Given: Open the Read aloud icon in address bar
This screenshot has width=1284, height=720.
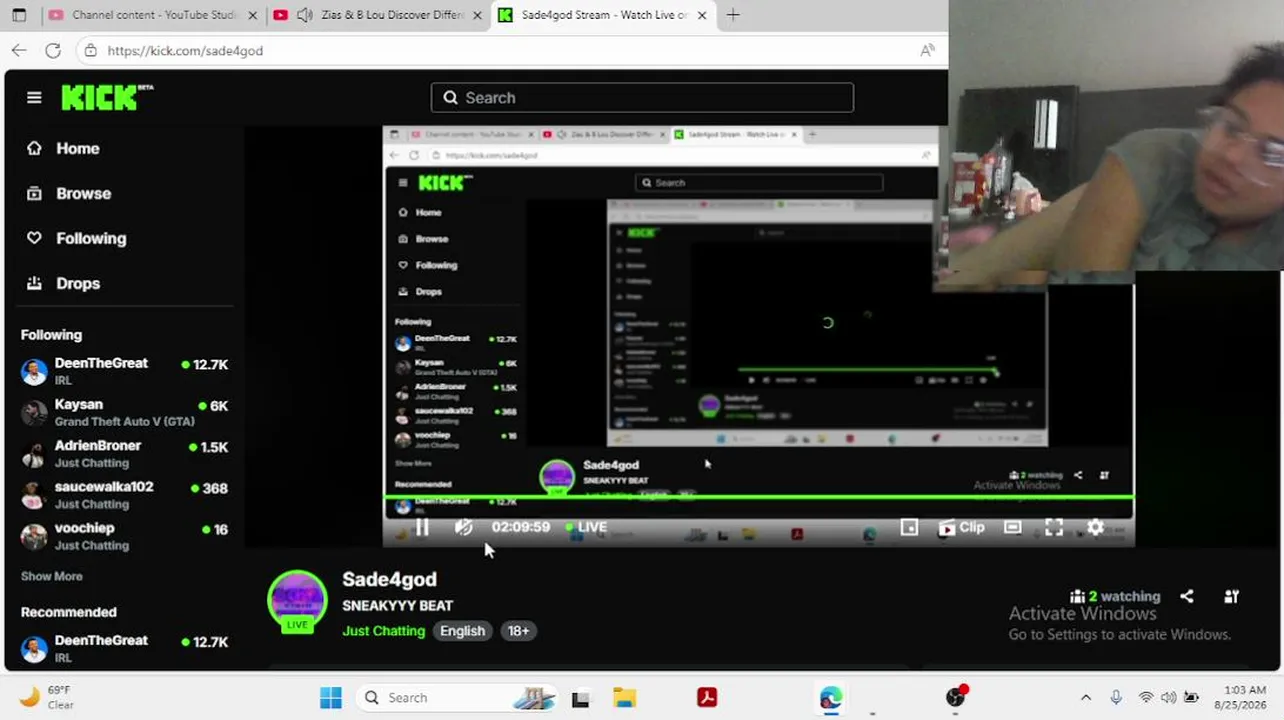Looking at the screenshot, I should click(x=927, y=50).
